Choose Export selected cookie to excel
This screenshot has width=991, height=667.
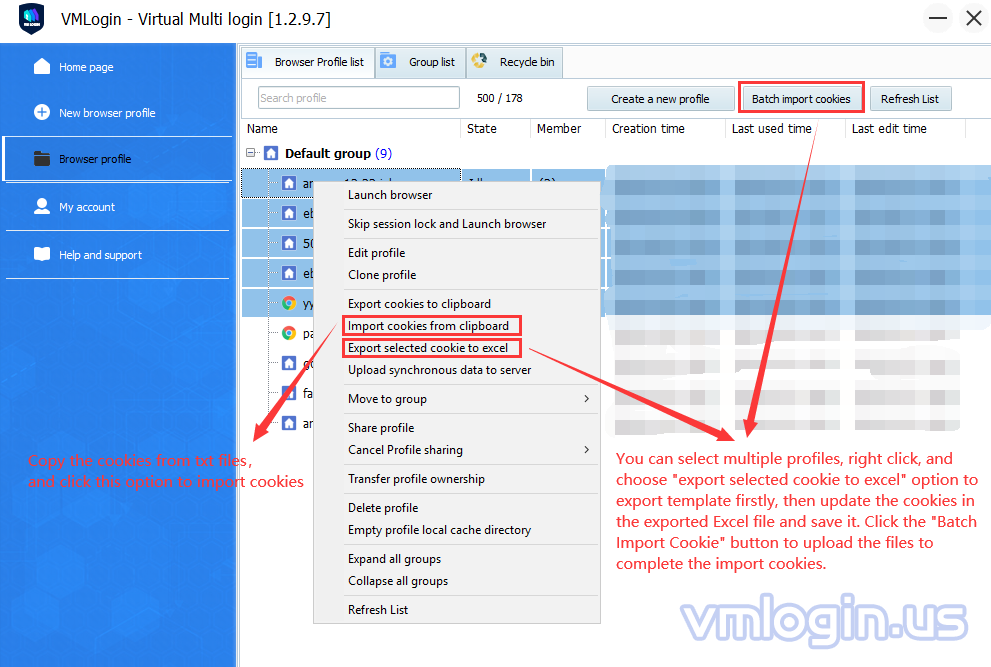(429, 348)
